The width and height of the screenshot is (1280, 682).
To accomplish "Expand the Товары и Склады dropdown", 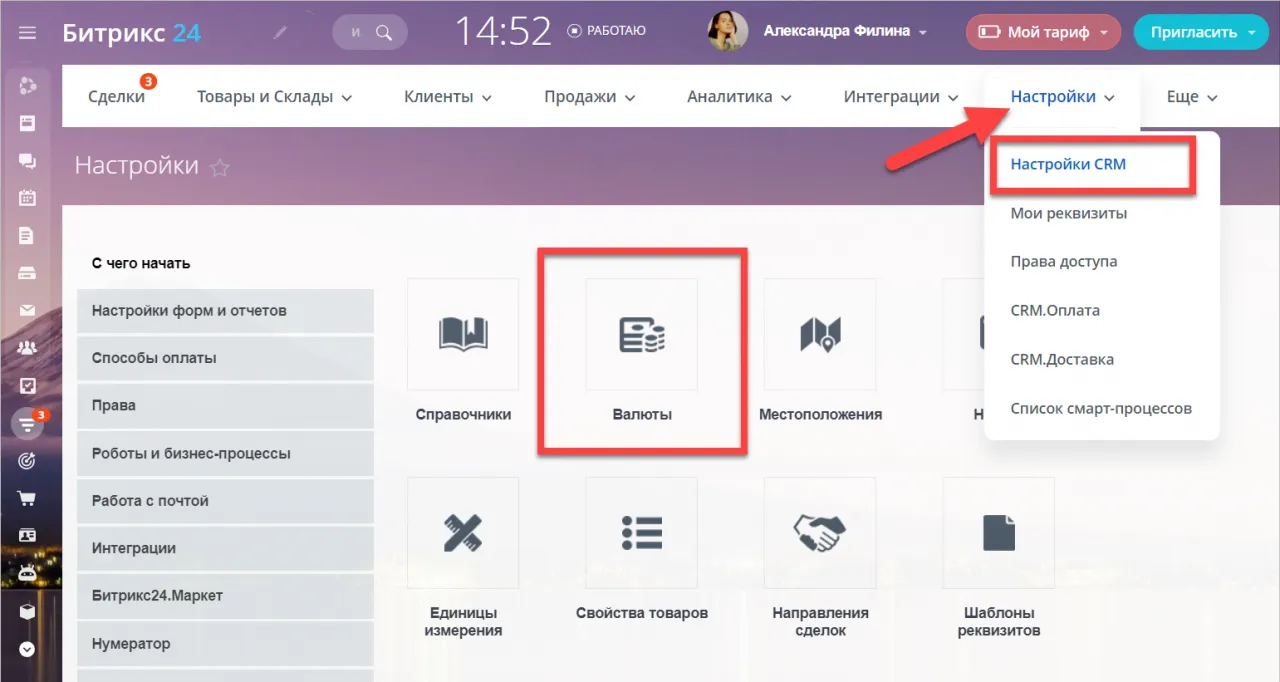I will (275, 97).
